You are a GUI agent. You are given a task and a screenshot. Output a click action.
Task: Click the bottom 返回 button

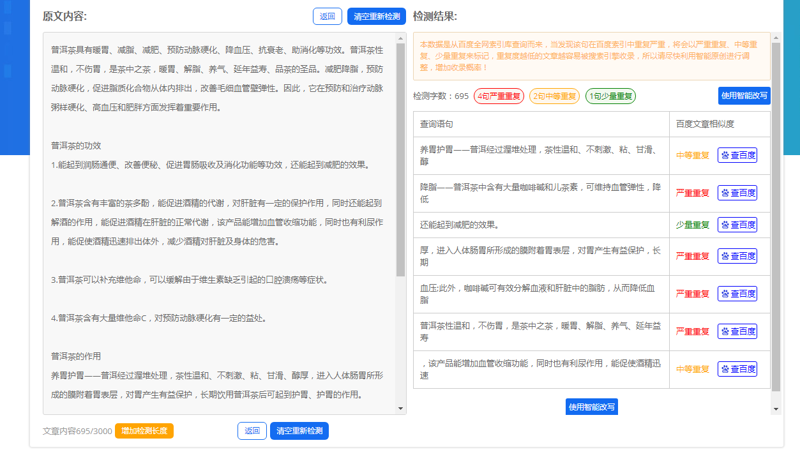click(252, 431)
